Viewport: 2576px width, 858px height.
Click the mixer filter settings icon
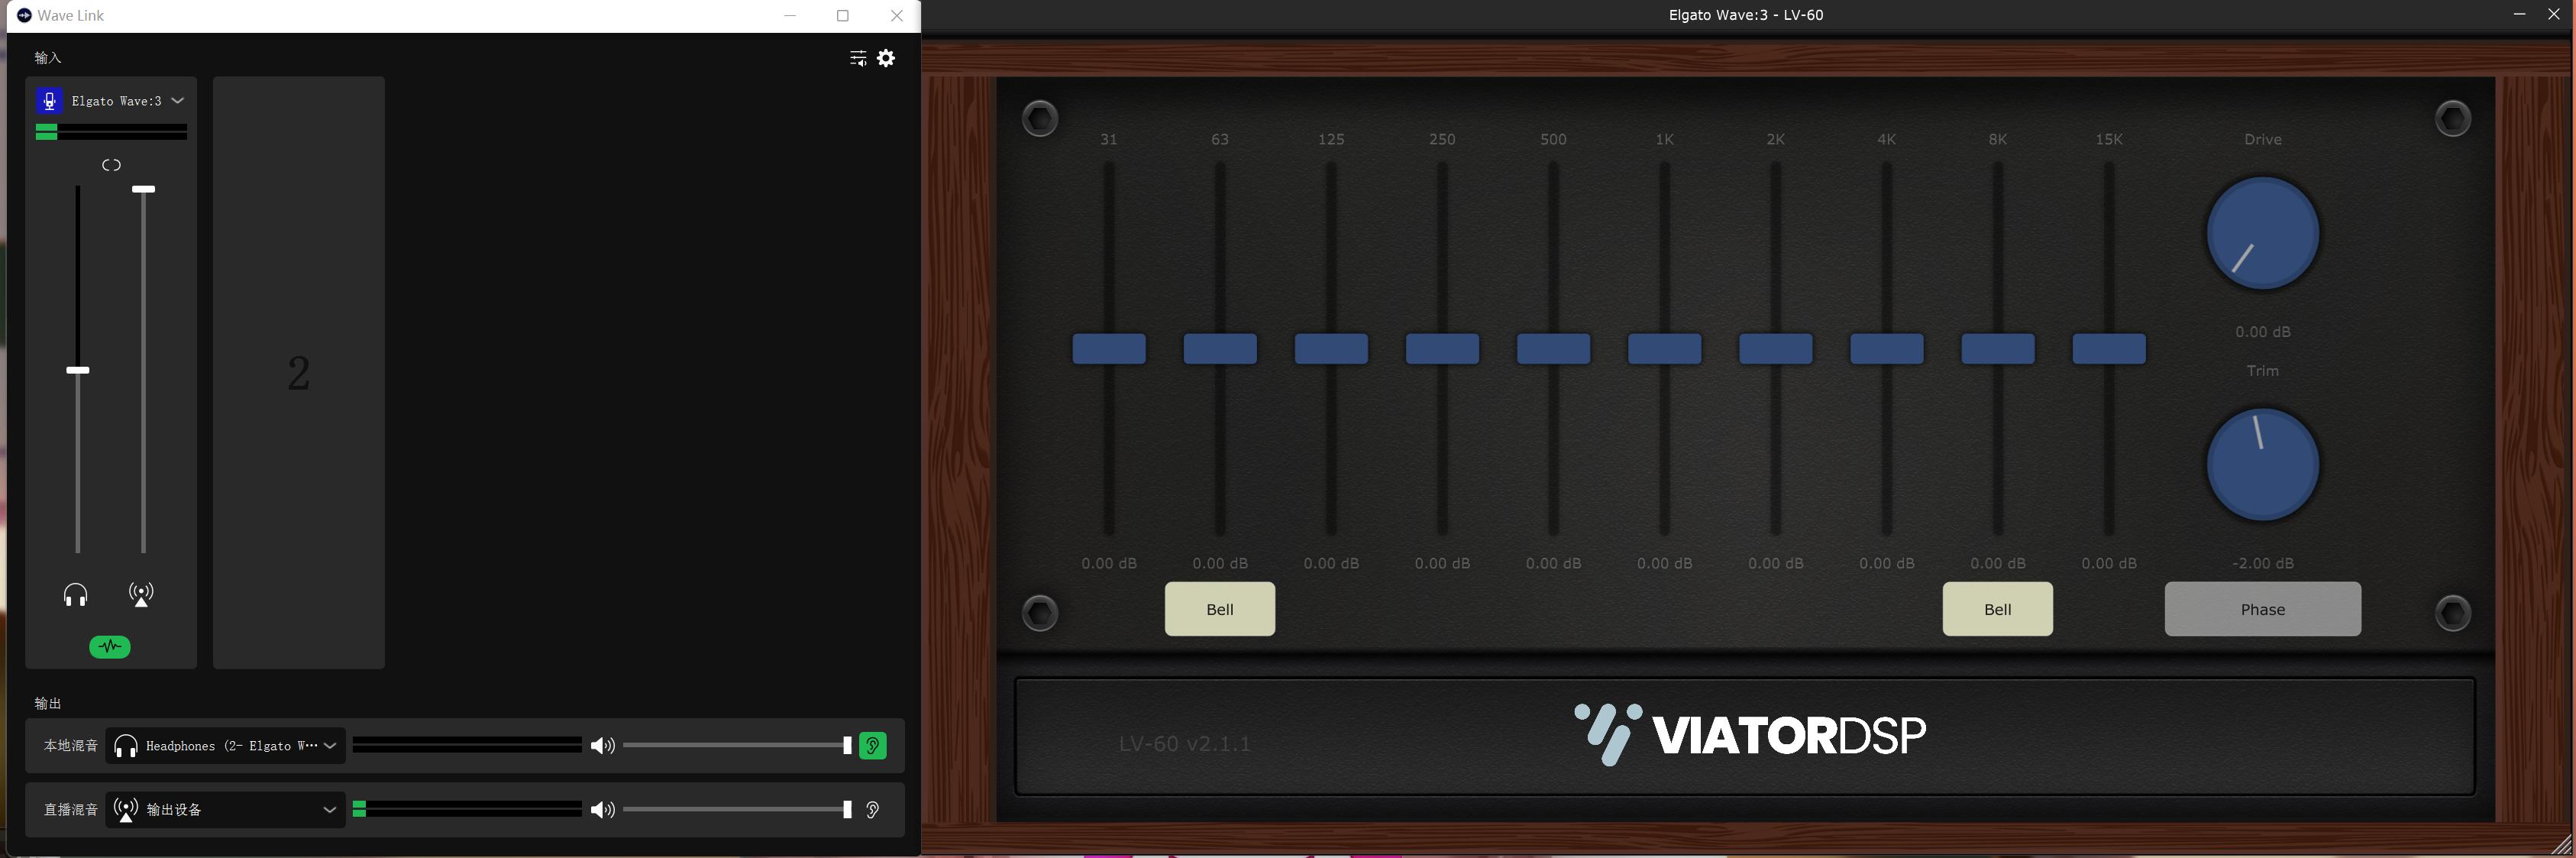click(857, 58)
